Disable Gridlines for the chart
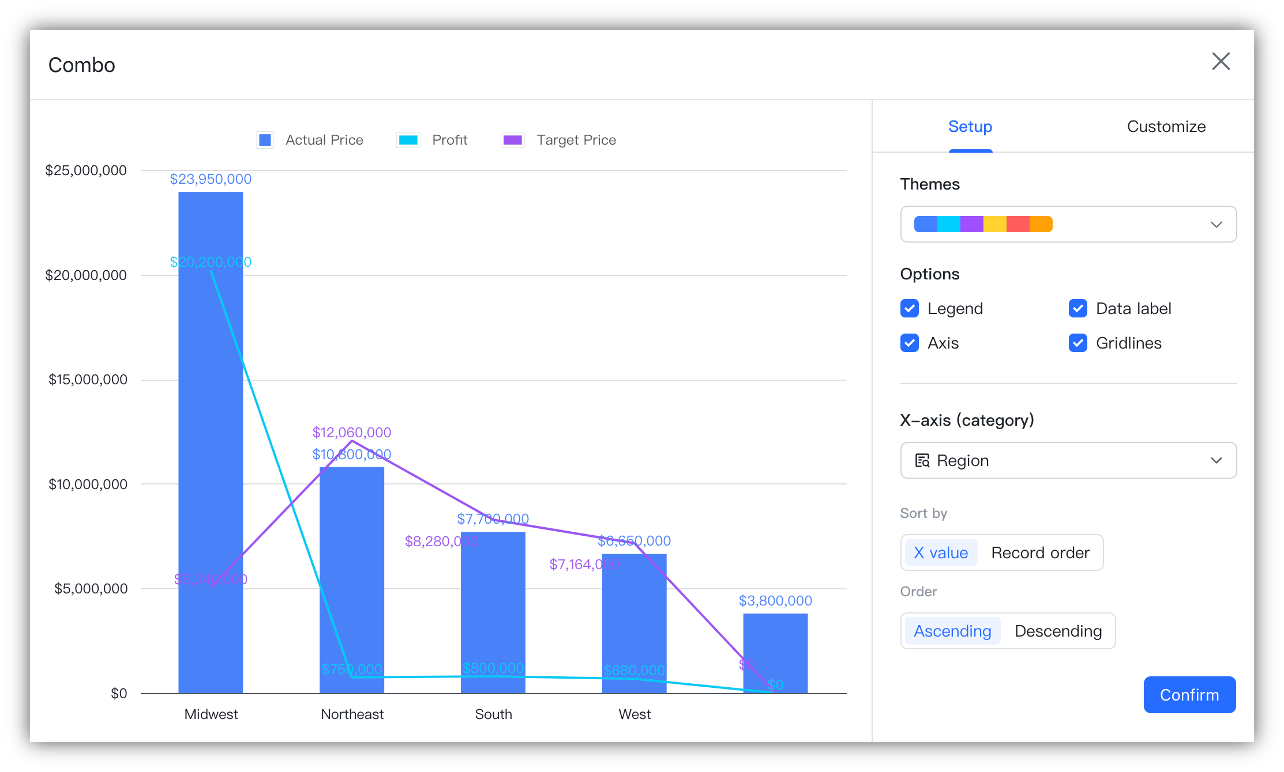The width and height of the screenshot is (1284, 772). click(1078, 343)
